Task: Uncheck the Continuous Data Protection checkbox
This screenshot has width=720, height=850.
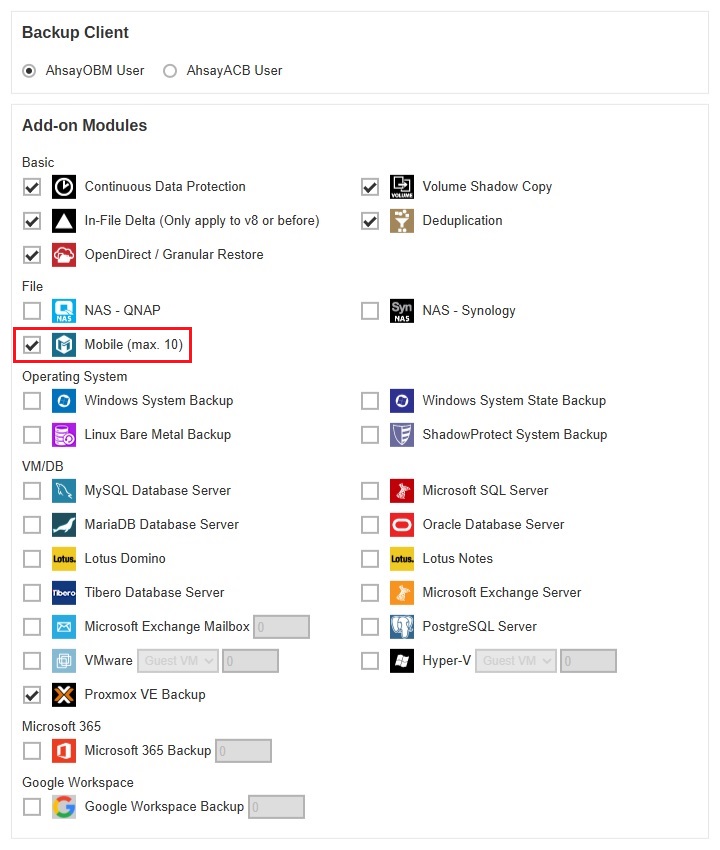Action: click(x=32, y=187)
